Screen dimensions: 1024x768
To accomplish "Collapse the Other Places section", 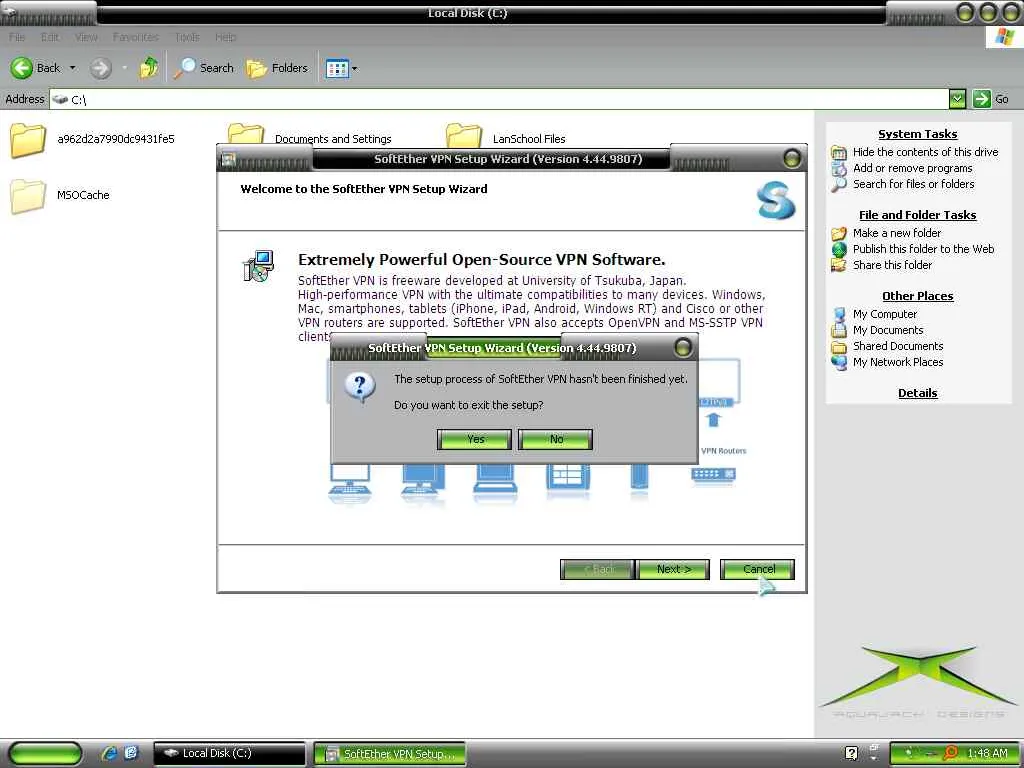I will (918, 296).
